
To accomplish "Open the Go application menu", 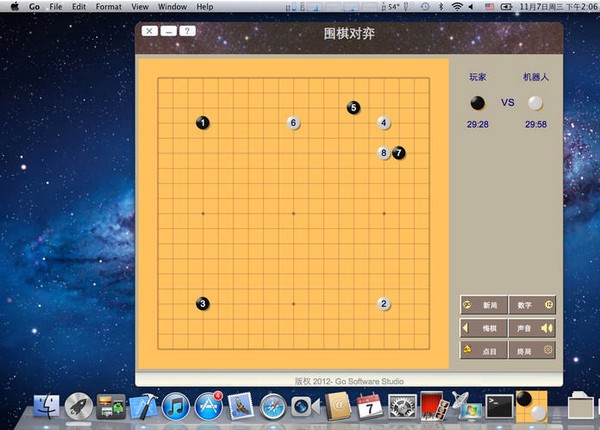I will click(x=34, y=7).
